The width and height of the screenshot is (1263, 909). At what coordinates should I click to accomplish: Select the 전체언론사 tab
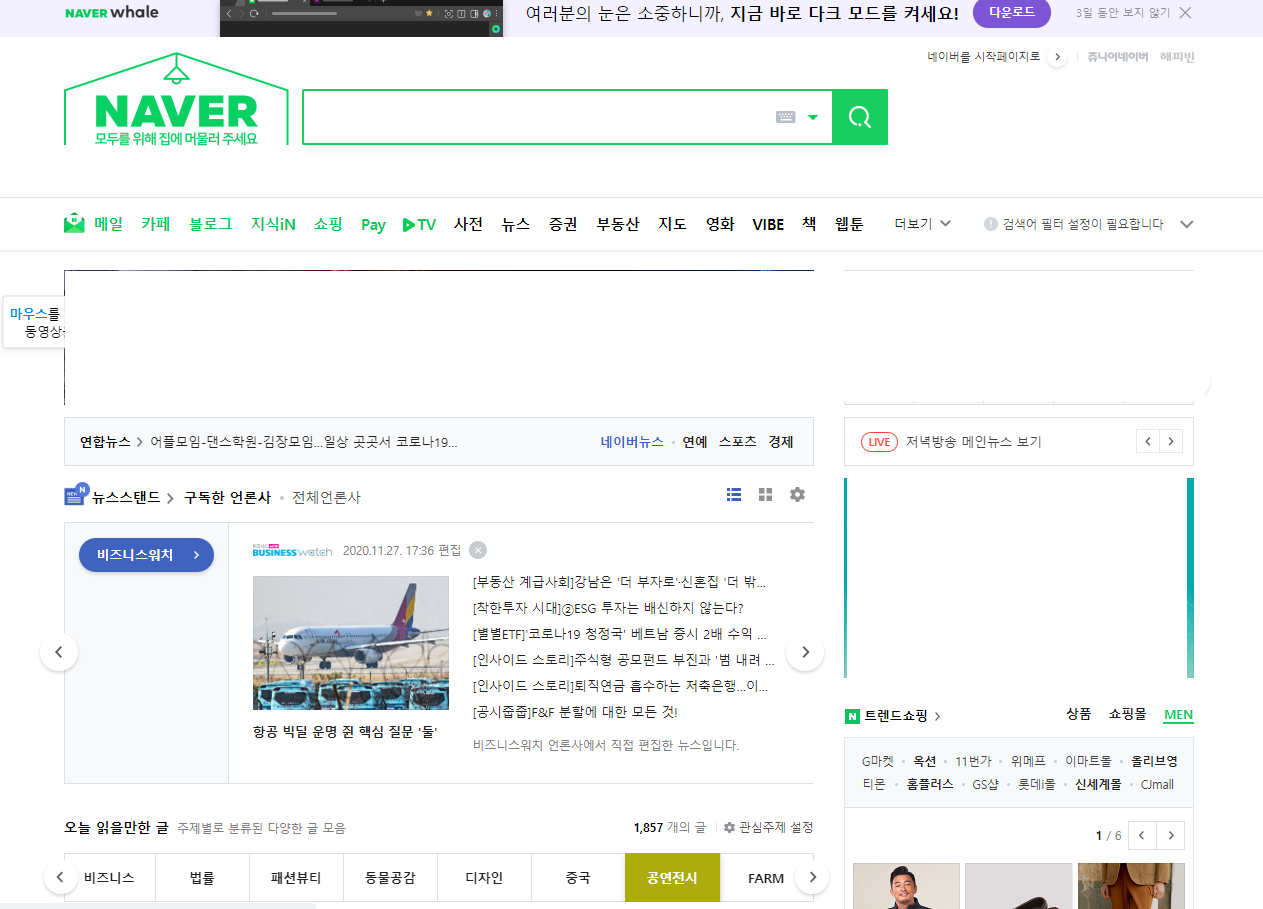pyautogui.click(x=326, y=497)
